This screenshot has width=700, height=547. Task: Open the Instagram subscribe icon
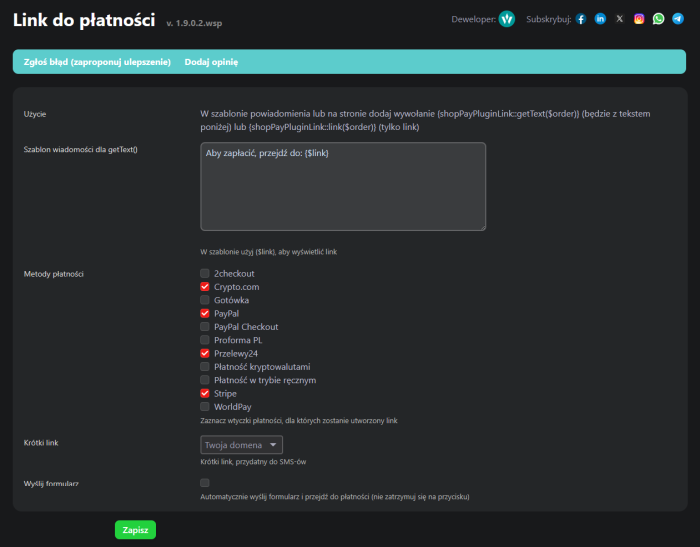tap(639, 19)
